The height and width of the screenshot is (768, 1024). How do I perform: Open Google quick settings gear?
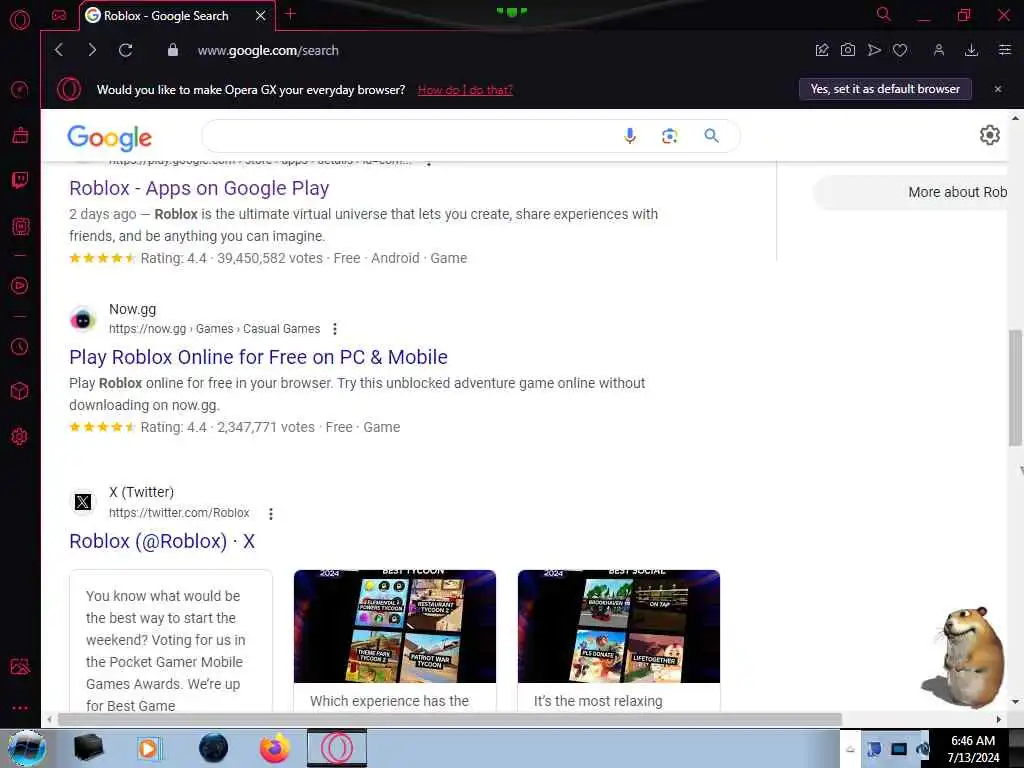989,135
